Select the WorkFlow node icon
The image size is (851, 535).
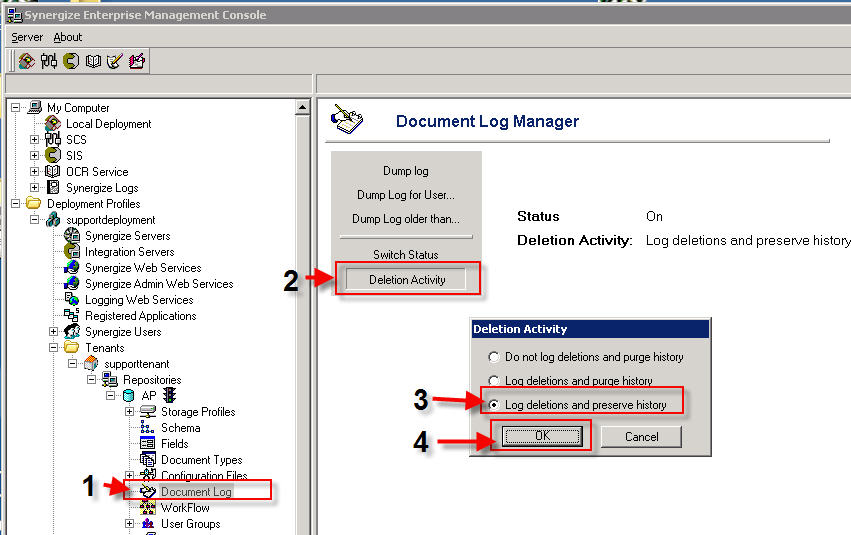tap(148, 507)
